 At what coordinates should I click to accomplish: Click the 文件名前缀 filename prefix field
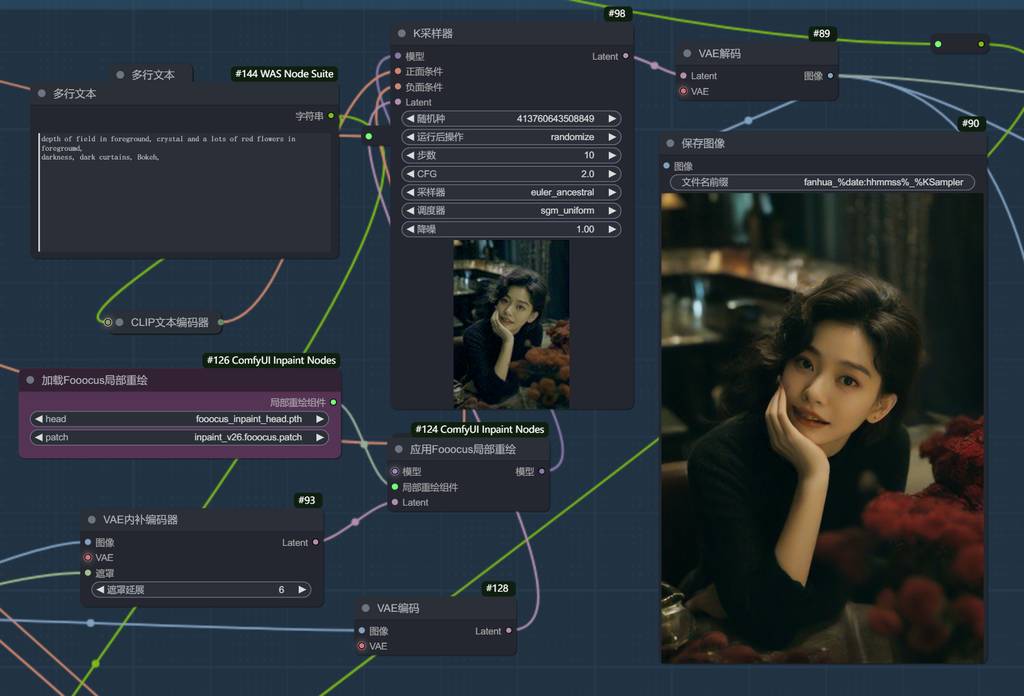click(x=821, y=182)
